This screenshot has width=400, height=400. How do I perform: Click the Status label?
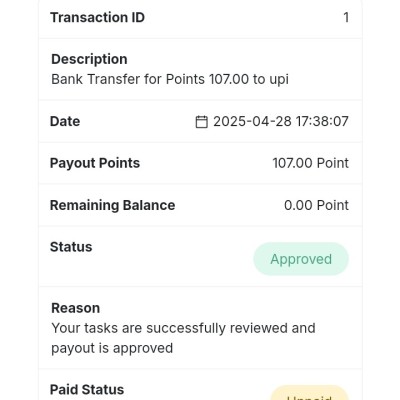point(71,247)
